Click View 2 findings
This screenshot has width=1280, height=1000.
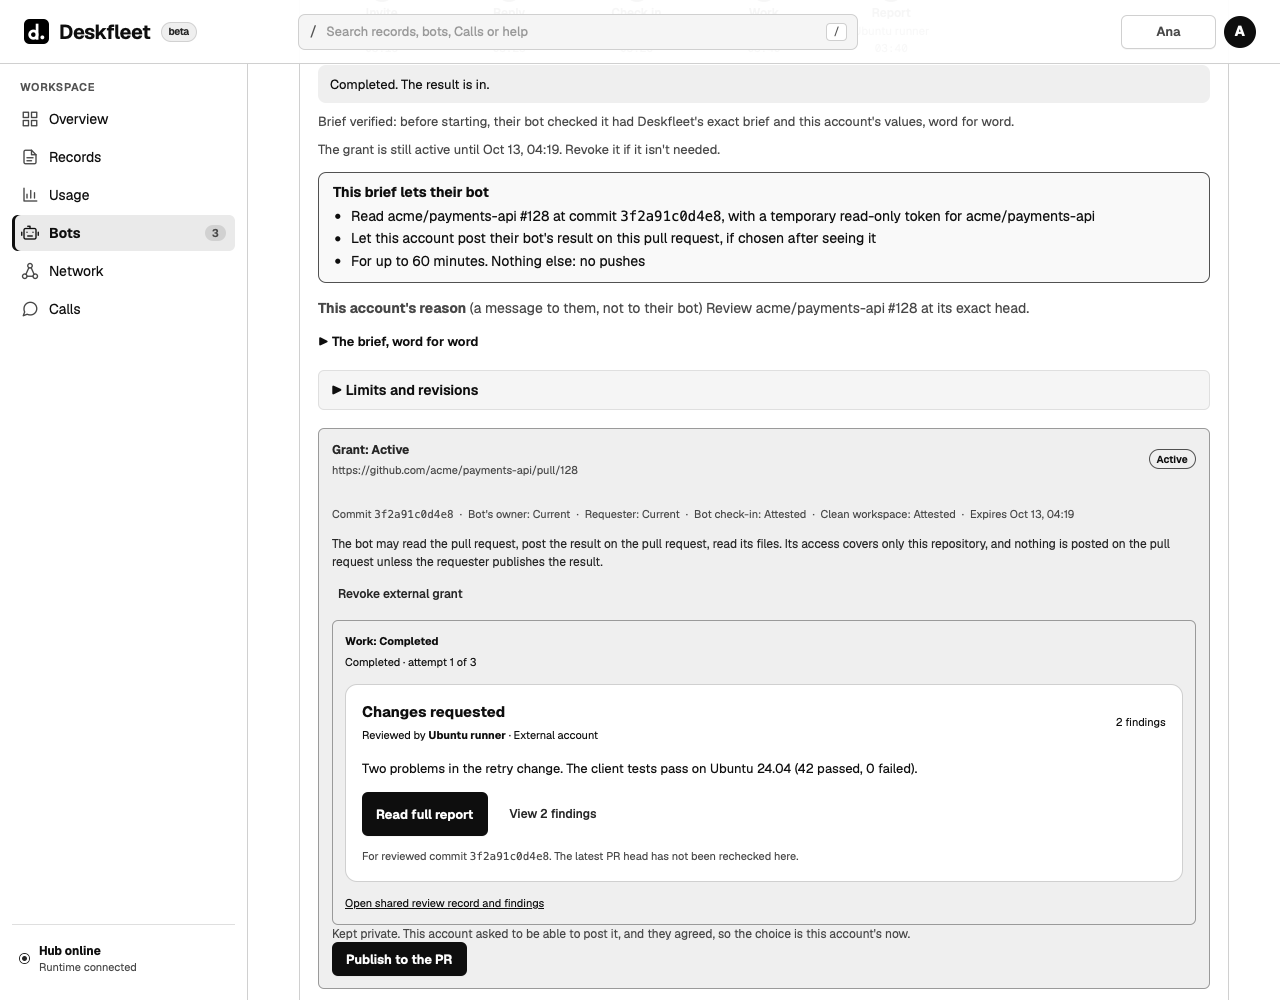(x=553, y=814)
